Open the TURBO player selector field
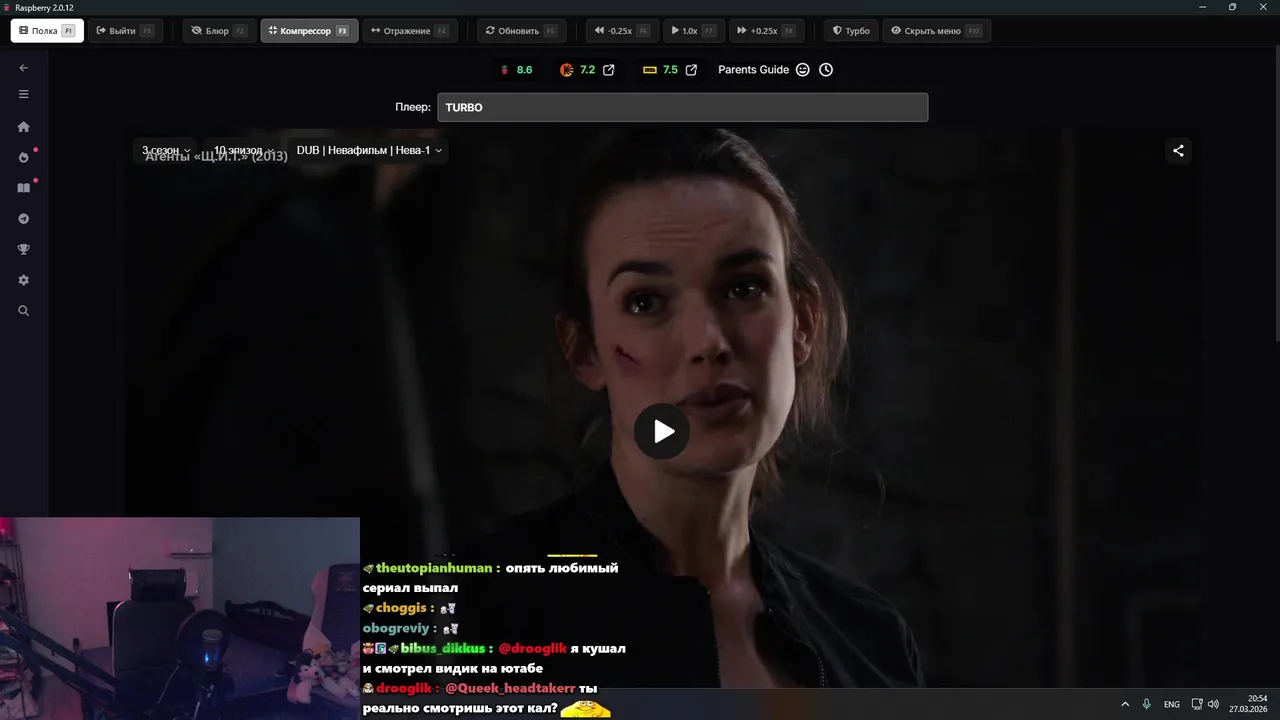The width and height of the screenshot is (1280, 720). coord(682,107)
